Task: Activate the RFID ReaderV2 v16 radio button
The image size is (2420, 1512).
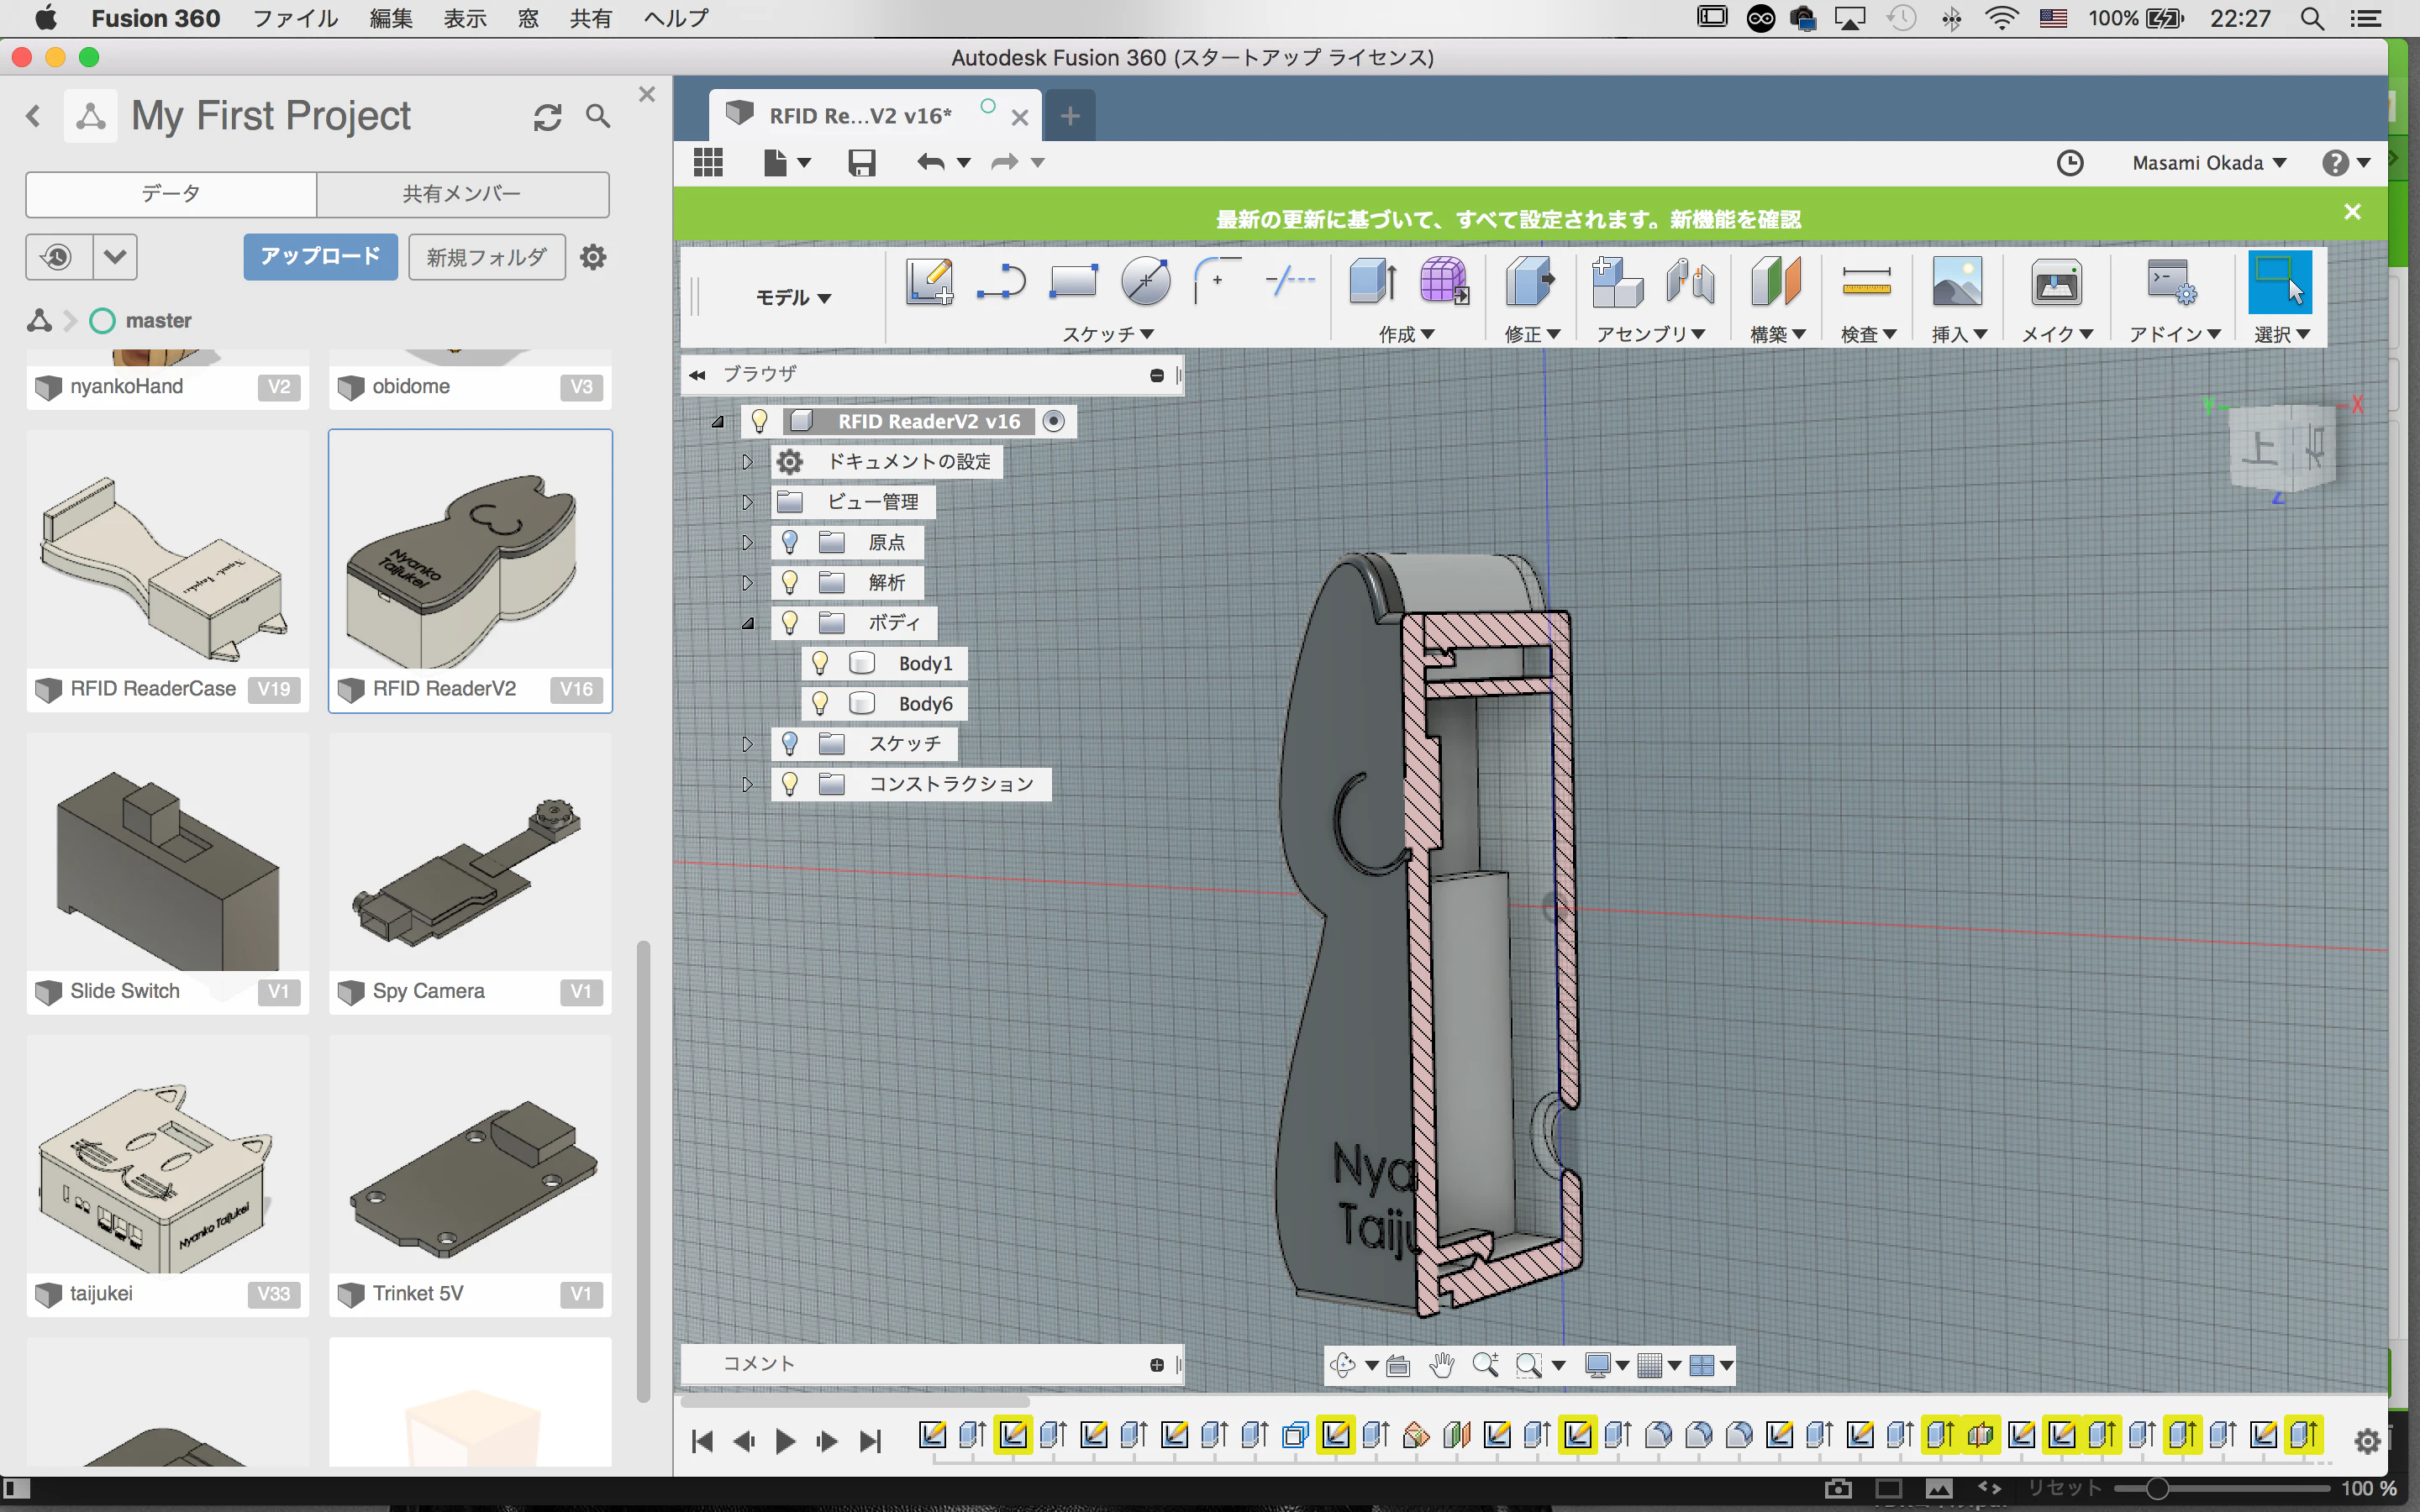Action: [x=1053, y=421]
